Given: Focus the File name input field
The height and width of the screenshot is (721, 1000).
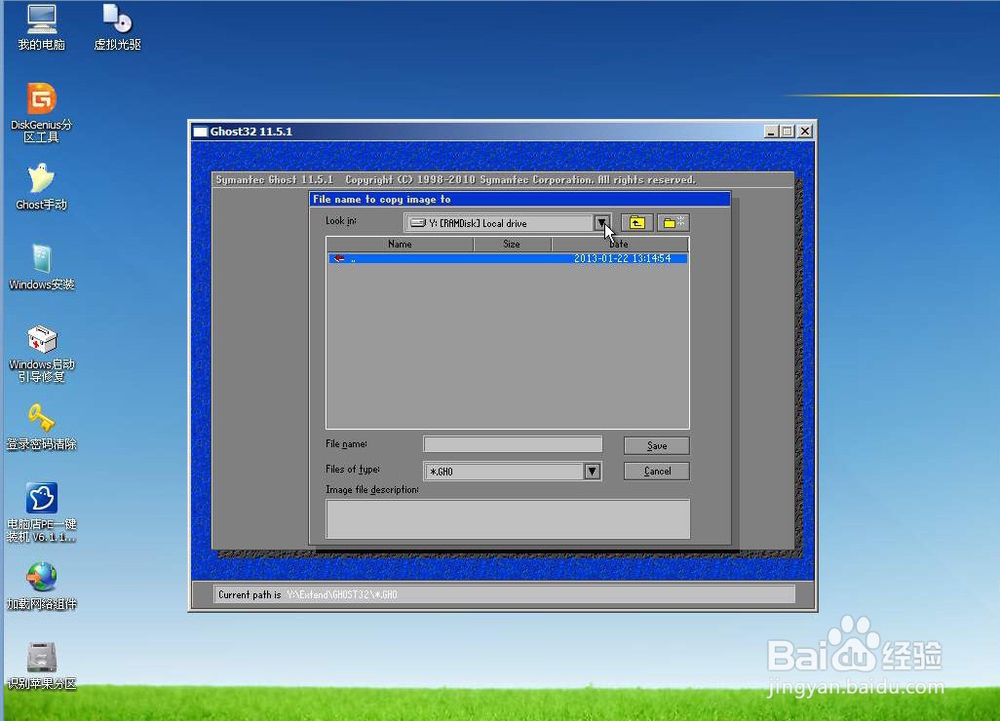Looking at the screenshot, I should [x=513, y=444].
